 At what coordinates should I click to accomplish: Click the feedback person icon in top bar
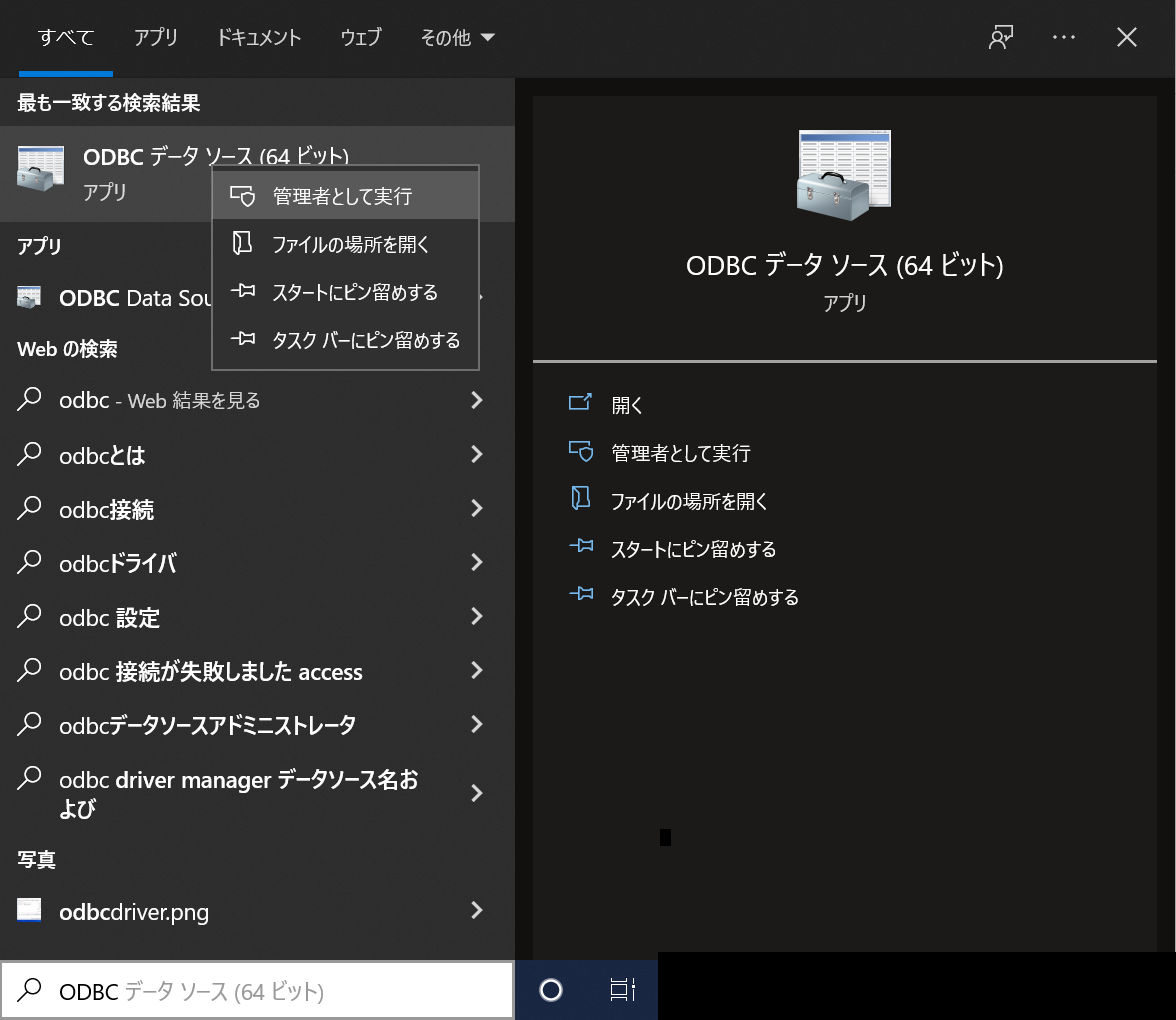pos(1000,37)
